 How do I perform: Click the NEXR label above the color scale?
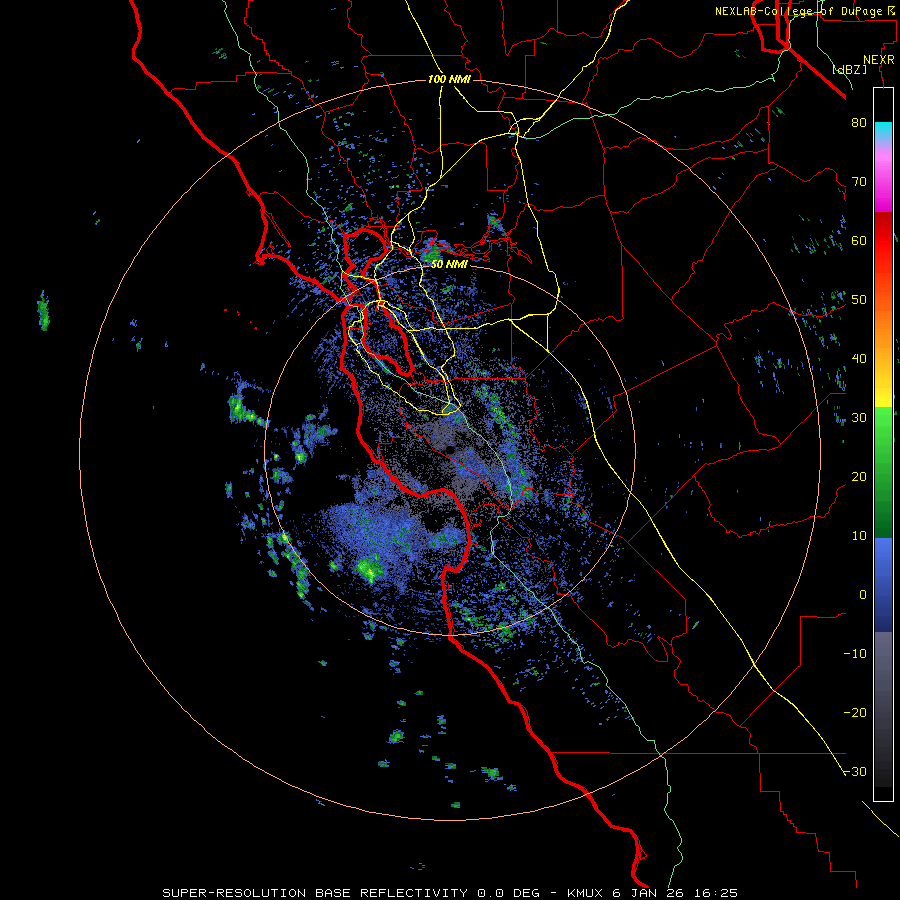(878, 60)
